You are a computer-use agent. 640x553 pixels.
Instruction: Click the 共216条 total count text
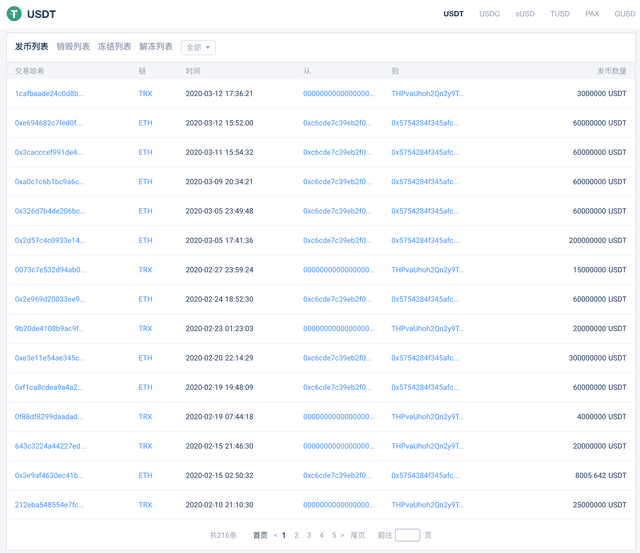pos(223,535)
